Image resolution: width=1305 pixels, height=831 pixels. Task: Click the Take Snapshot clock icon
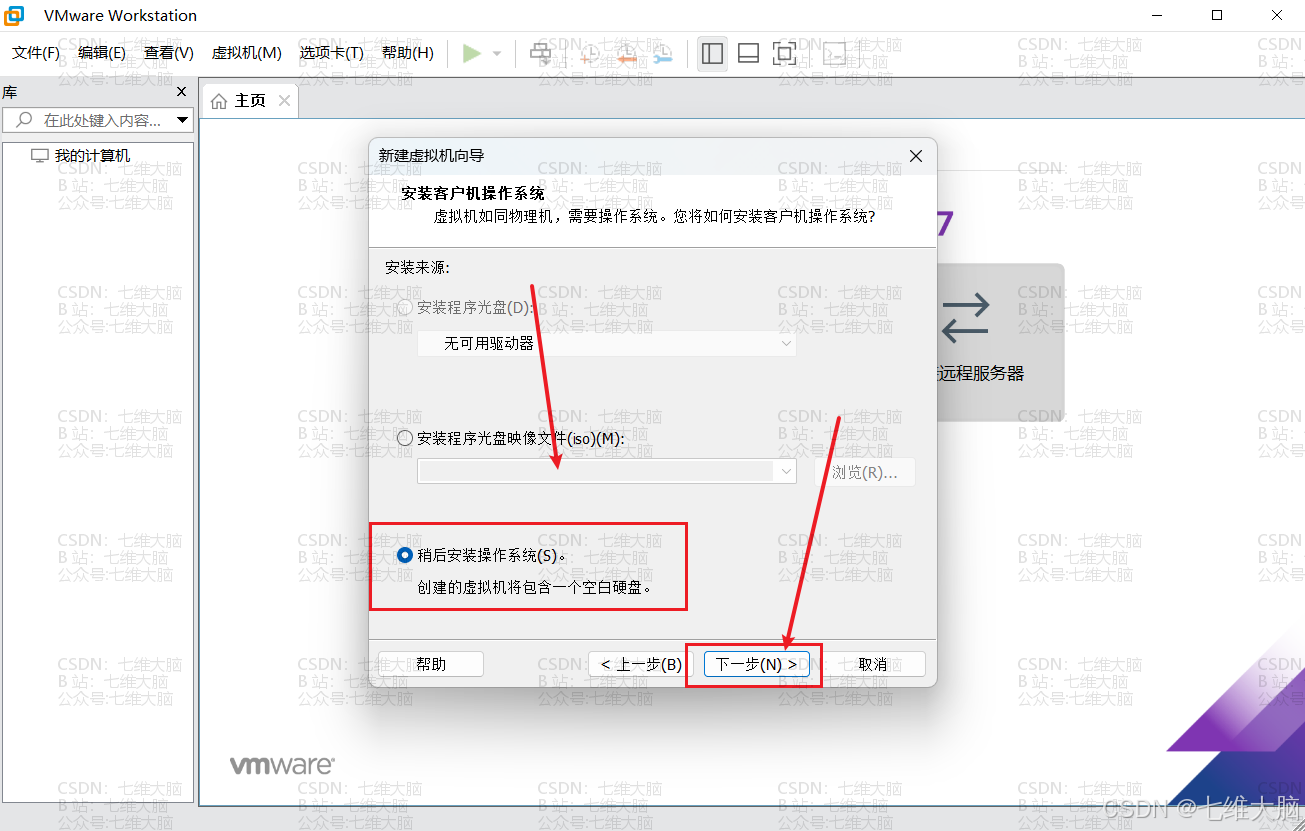click(x=590, y=53)
